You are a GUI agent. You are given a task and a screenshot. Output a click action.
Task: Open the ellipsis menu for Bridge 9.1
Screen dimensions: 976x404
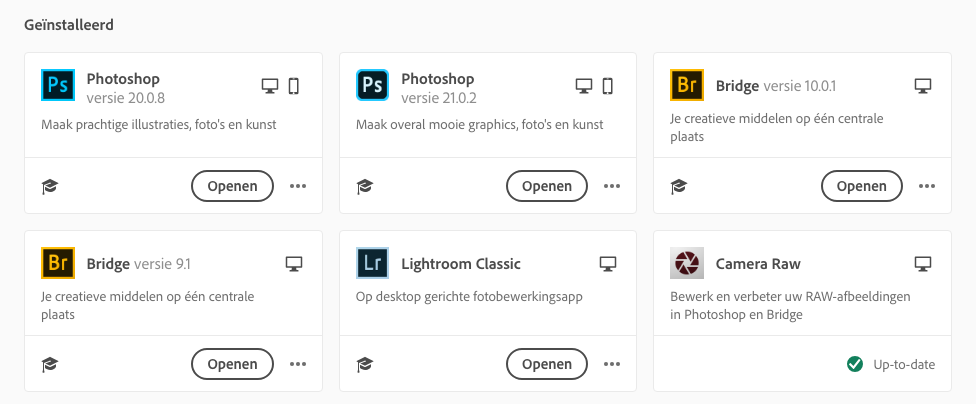(x=298, y=364)
